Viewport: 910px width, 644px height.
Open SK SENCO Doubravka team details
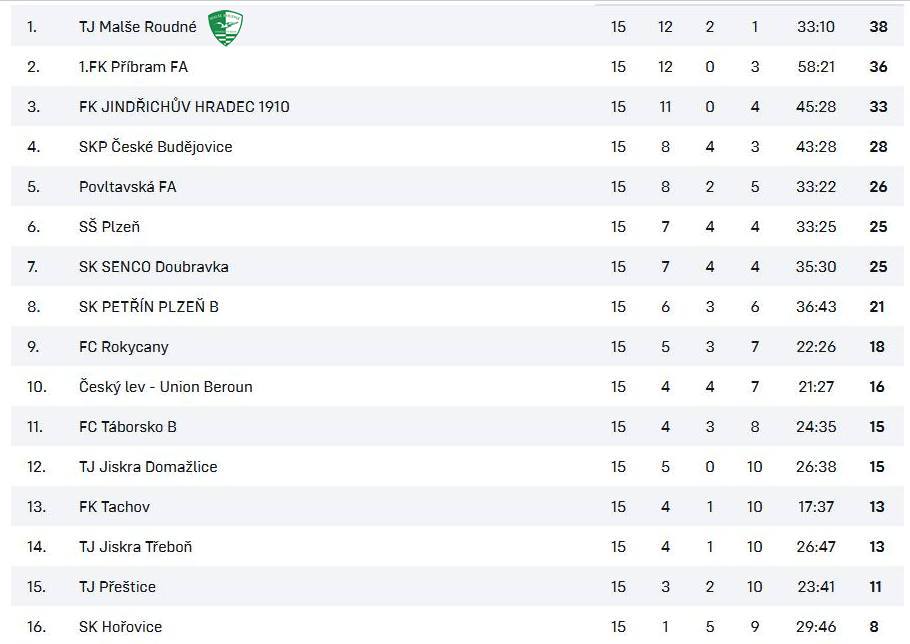click(154, 267)
